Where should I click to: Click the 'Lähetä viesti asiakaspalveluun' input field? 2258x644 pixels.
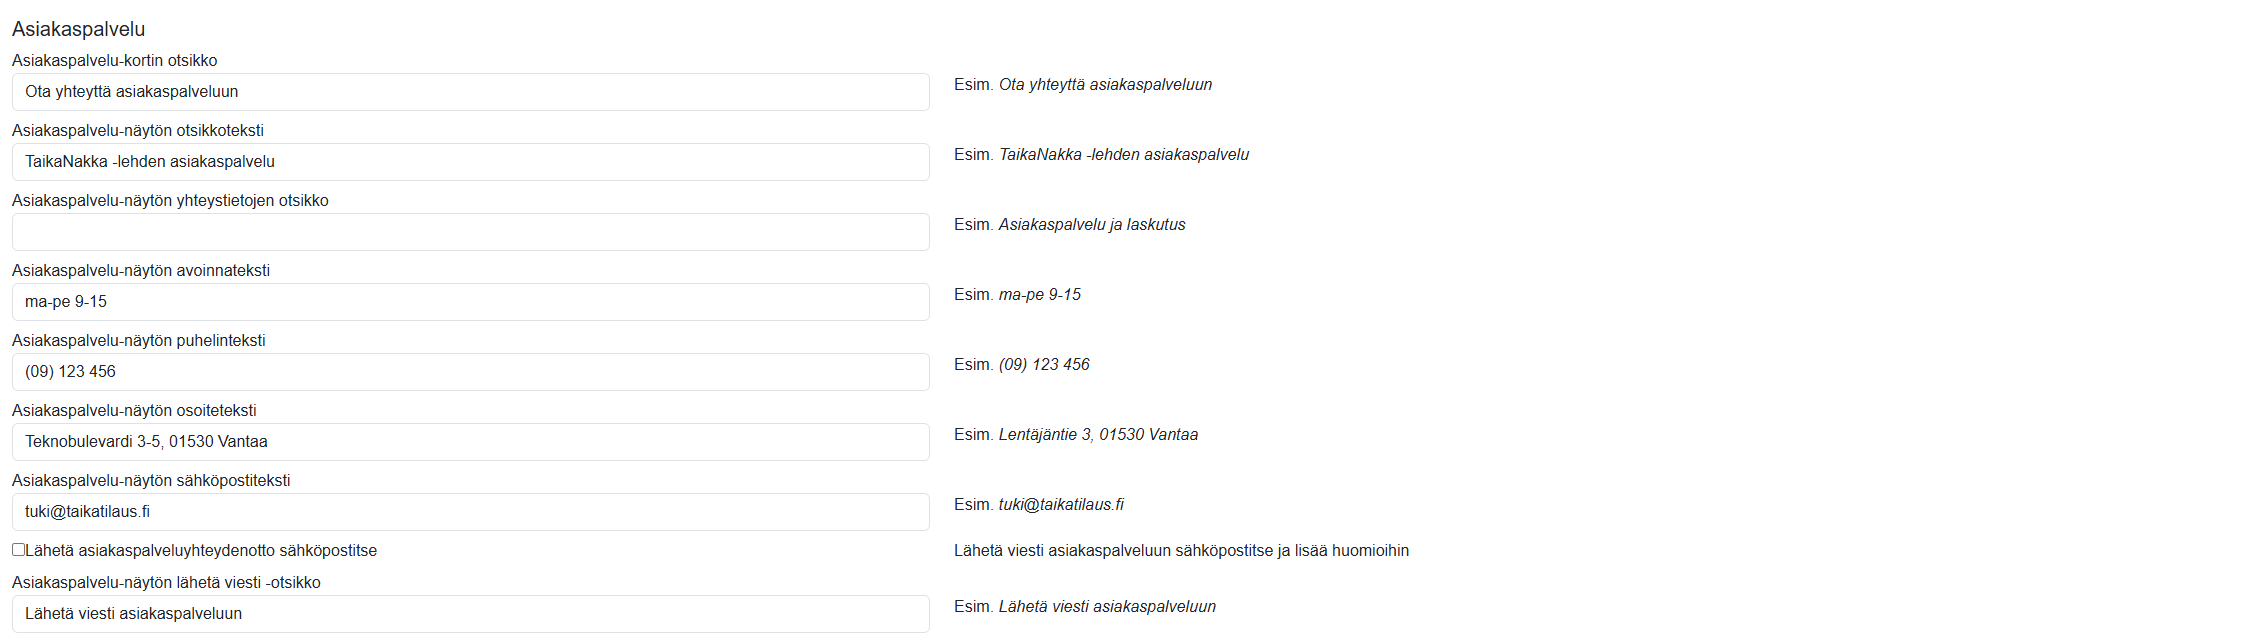pos(470,614)
